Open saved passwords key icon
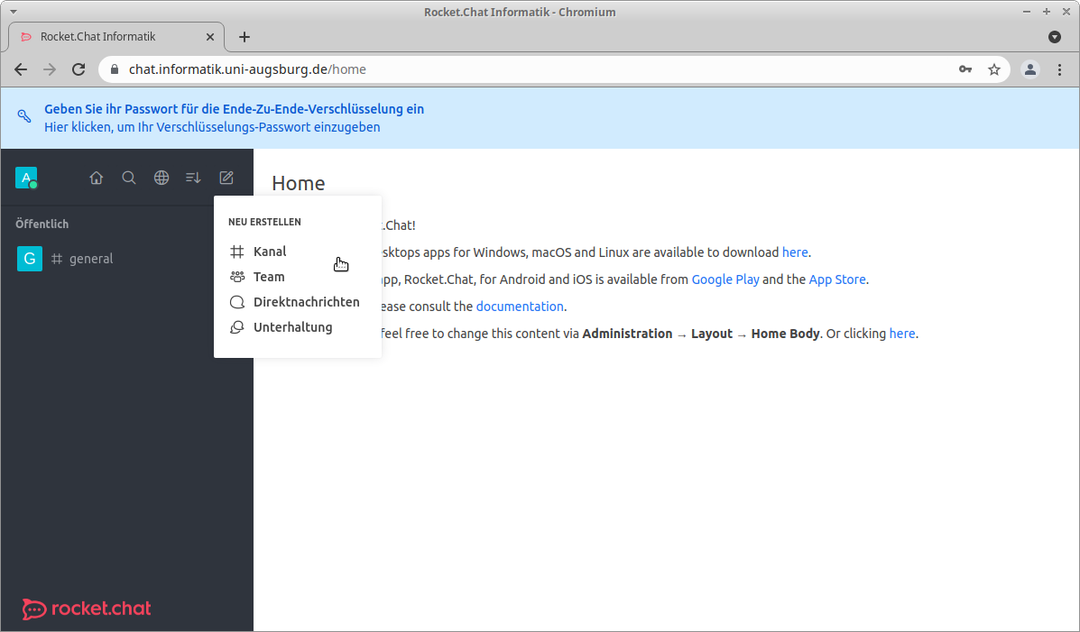Screen dimensions: 1080x632 [x=965, y=70]
